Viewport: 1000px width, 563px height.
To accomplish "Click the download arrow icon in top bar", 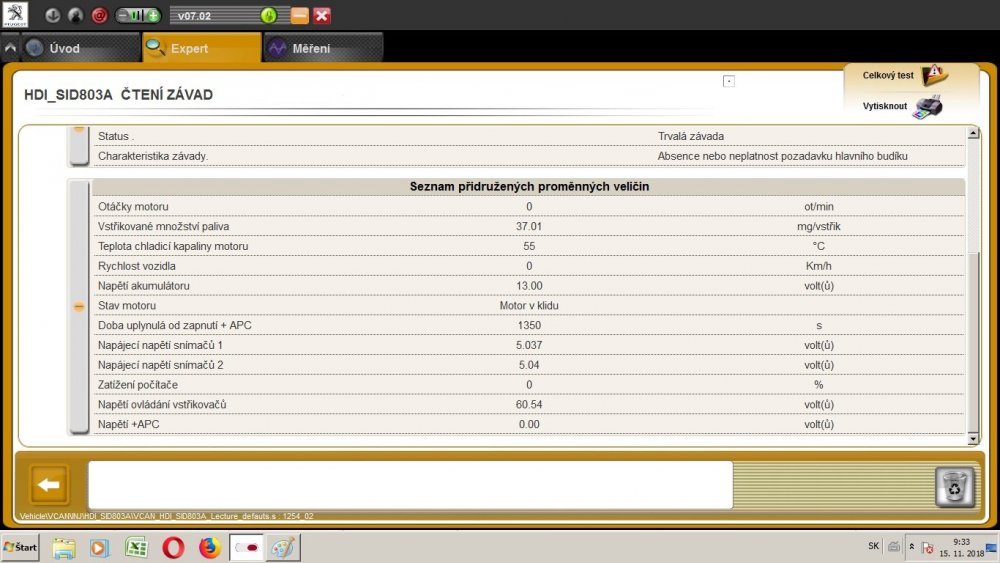I will click(x=52, y=15).
